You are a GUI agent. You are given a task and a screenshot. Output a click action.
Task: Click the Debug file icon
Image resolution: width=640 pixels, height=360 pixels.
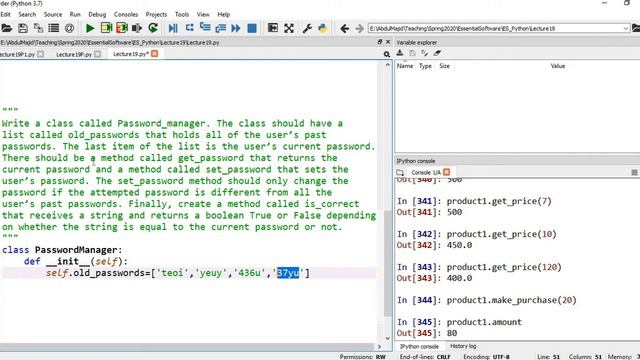coord(173,28)
